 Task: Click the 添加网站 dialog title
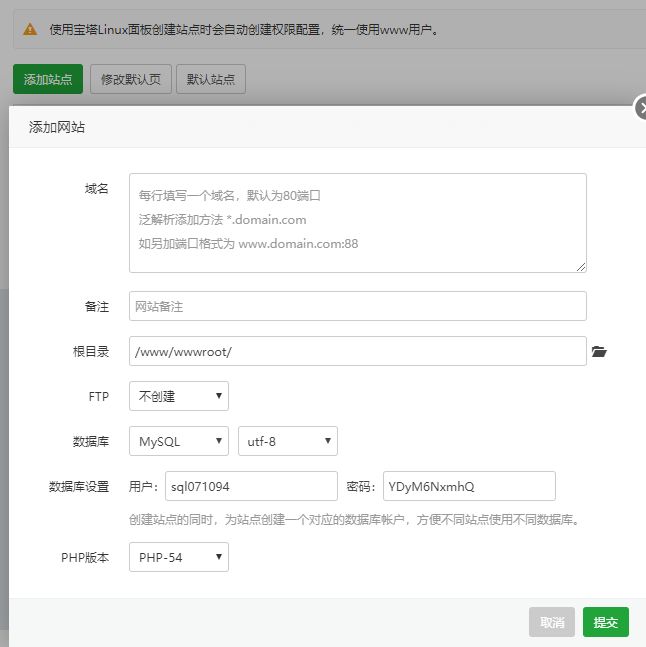click(x=57, y=127)
